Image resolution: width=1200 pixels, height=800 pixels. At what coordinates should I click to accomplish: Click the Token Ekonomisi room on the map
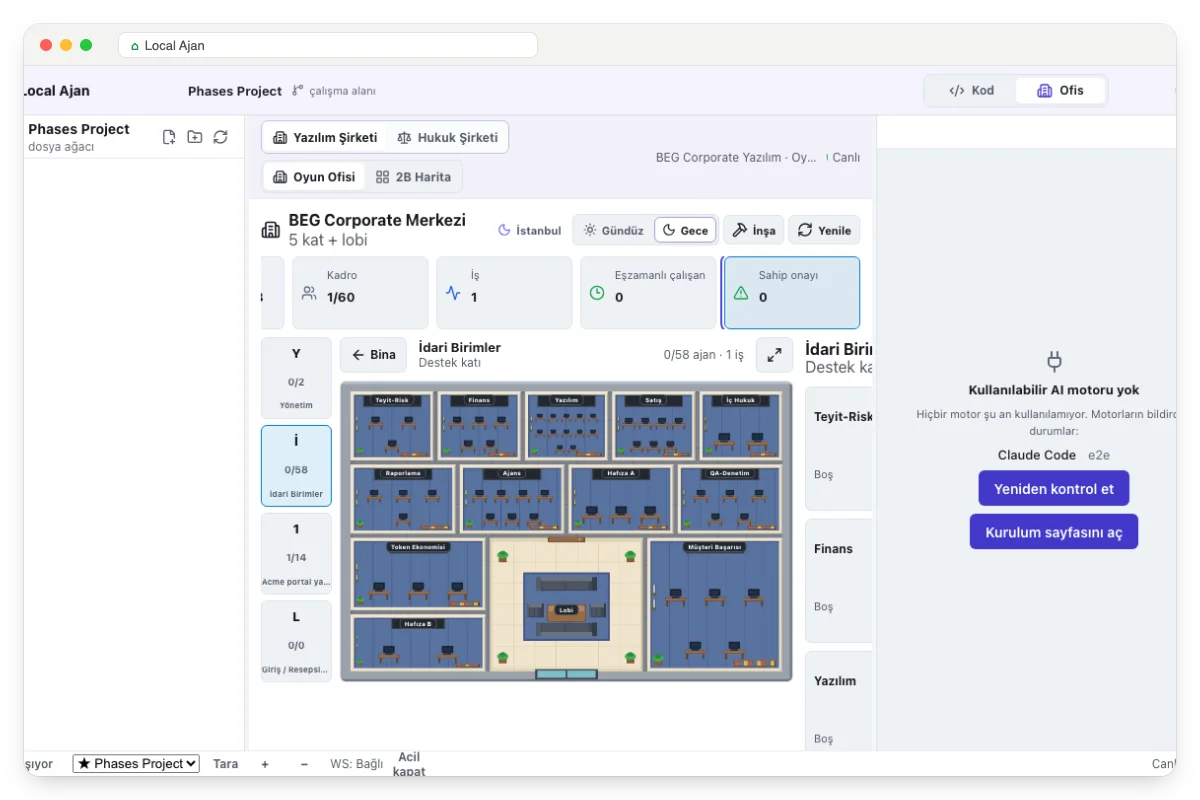(x=418, y=574)
